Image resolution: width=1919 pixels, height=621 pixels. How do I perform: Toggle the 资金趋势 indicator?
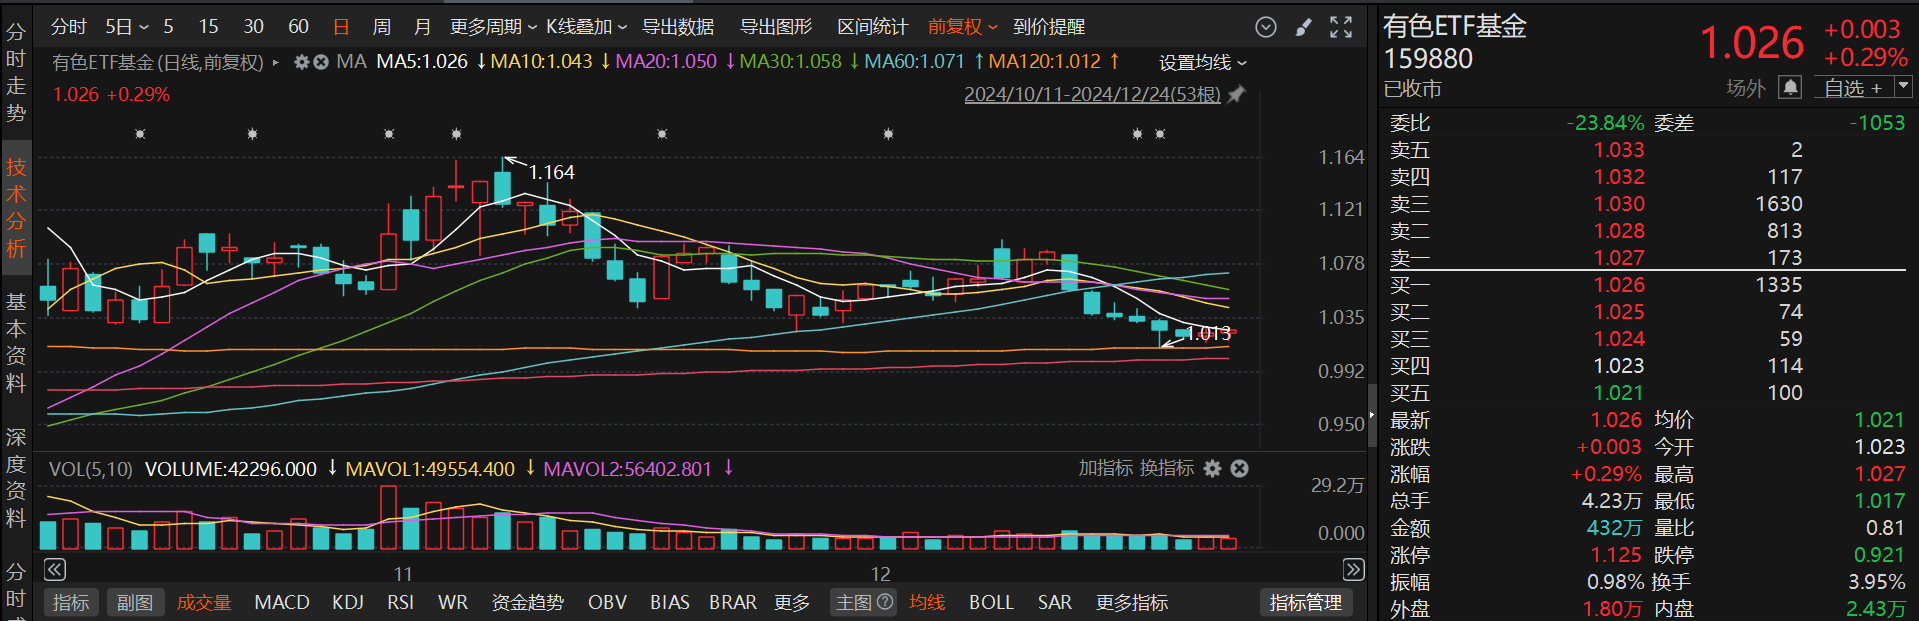pos(527,602)
